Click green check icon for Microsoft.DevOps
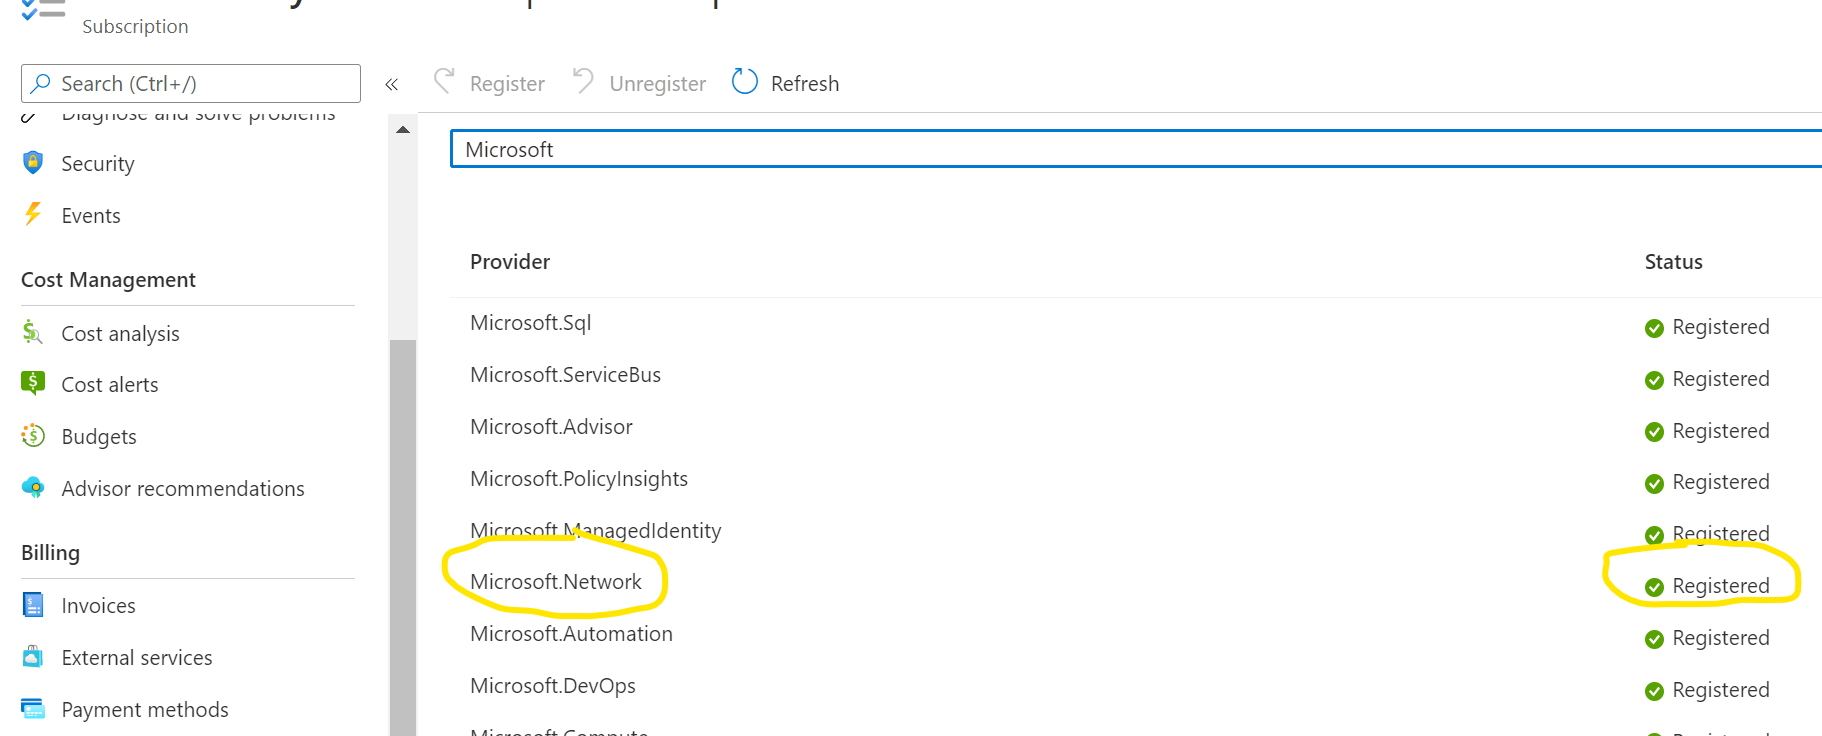The image size is (1822, 736). [x=1654, y=691]
